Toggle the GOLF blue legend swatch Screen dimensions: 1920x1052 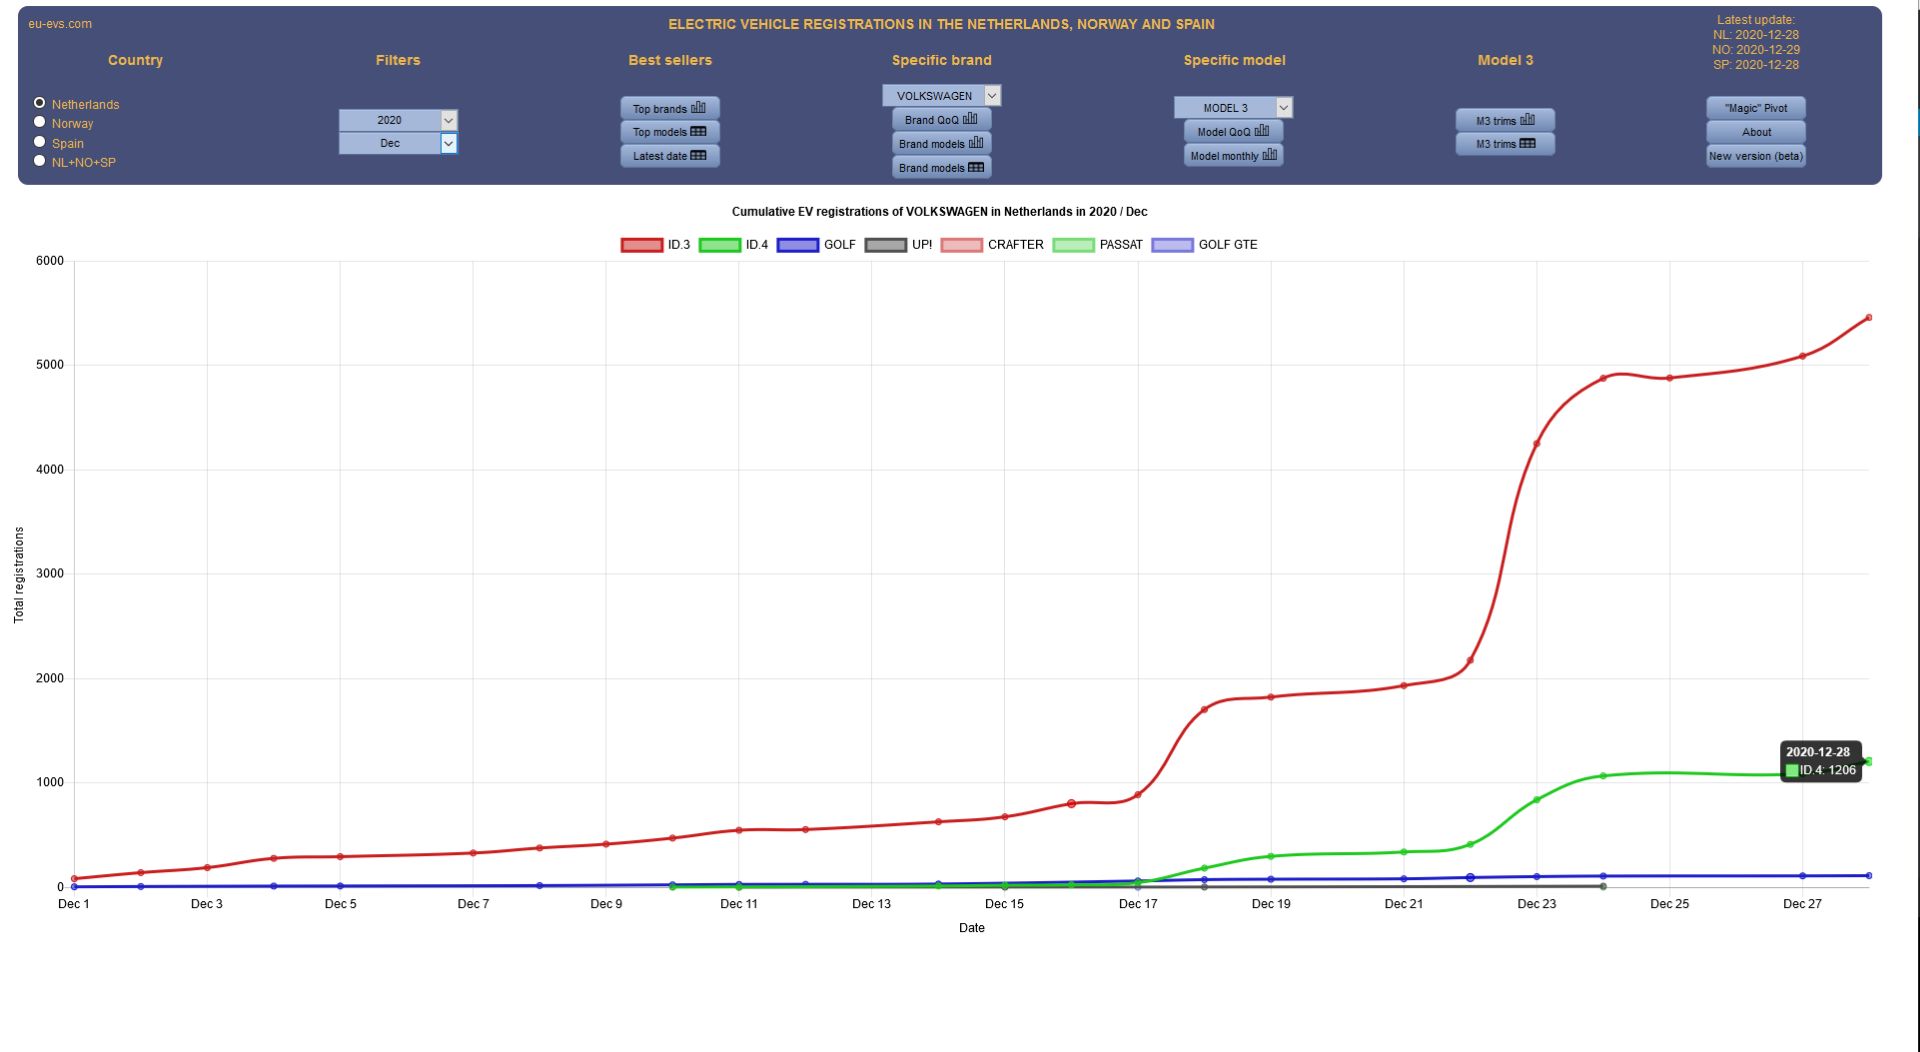point(797,245)
